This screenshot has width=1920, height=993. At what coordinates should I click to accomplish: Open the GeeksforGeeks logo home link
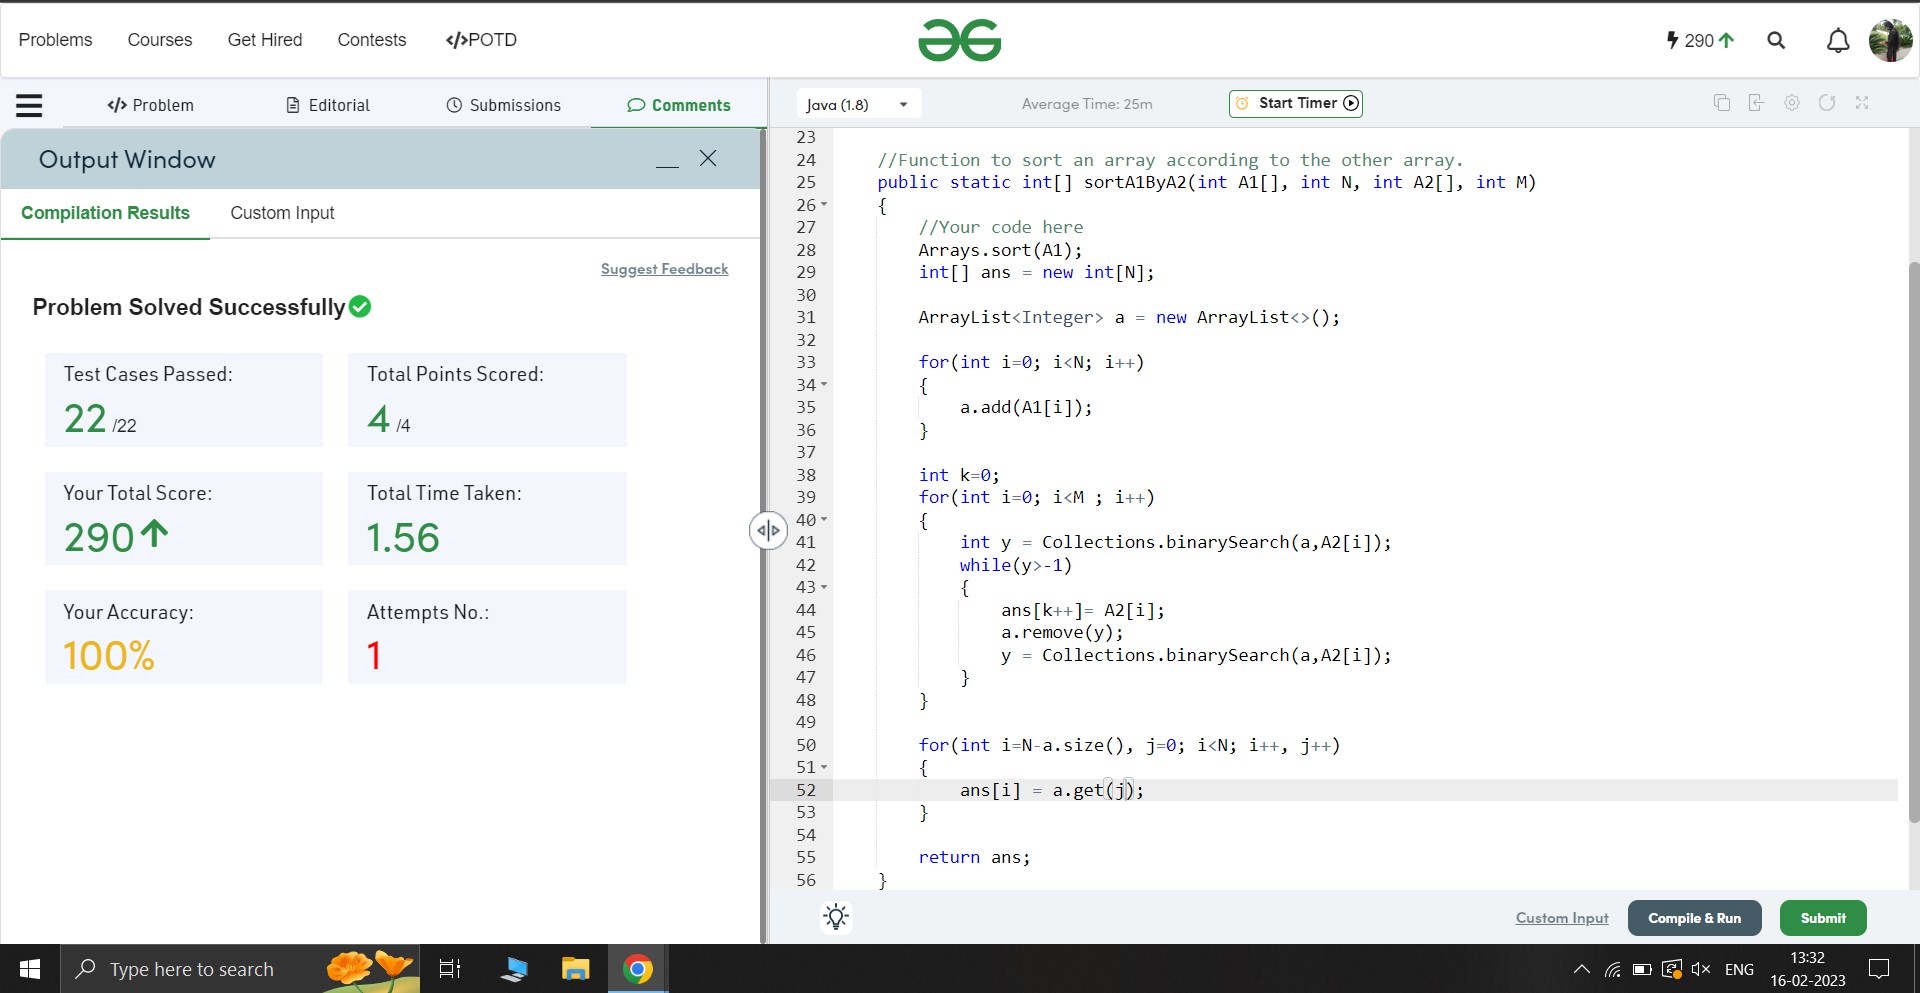[x=960, y=40]
